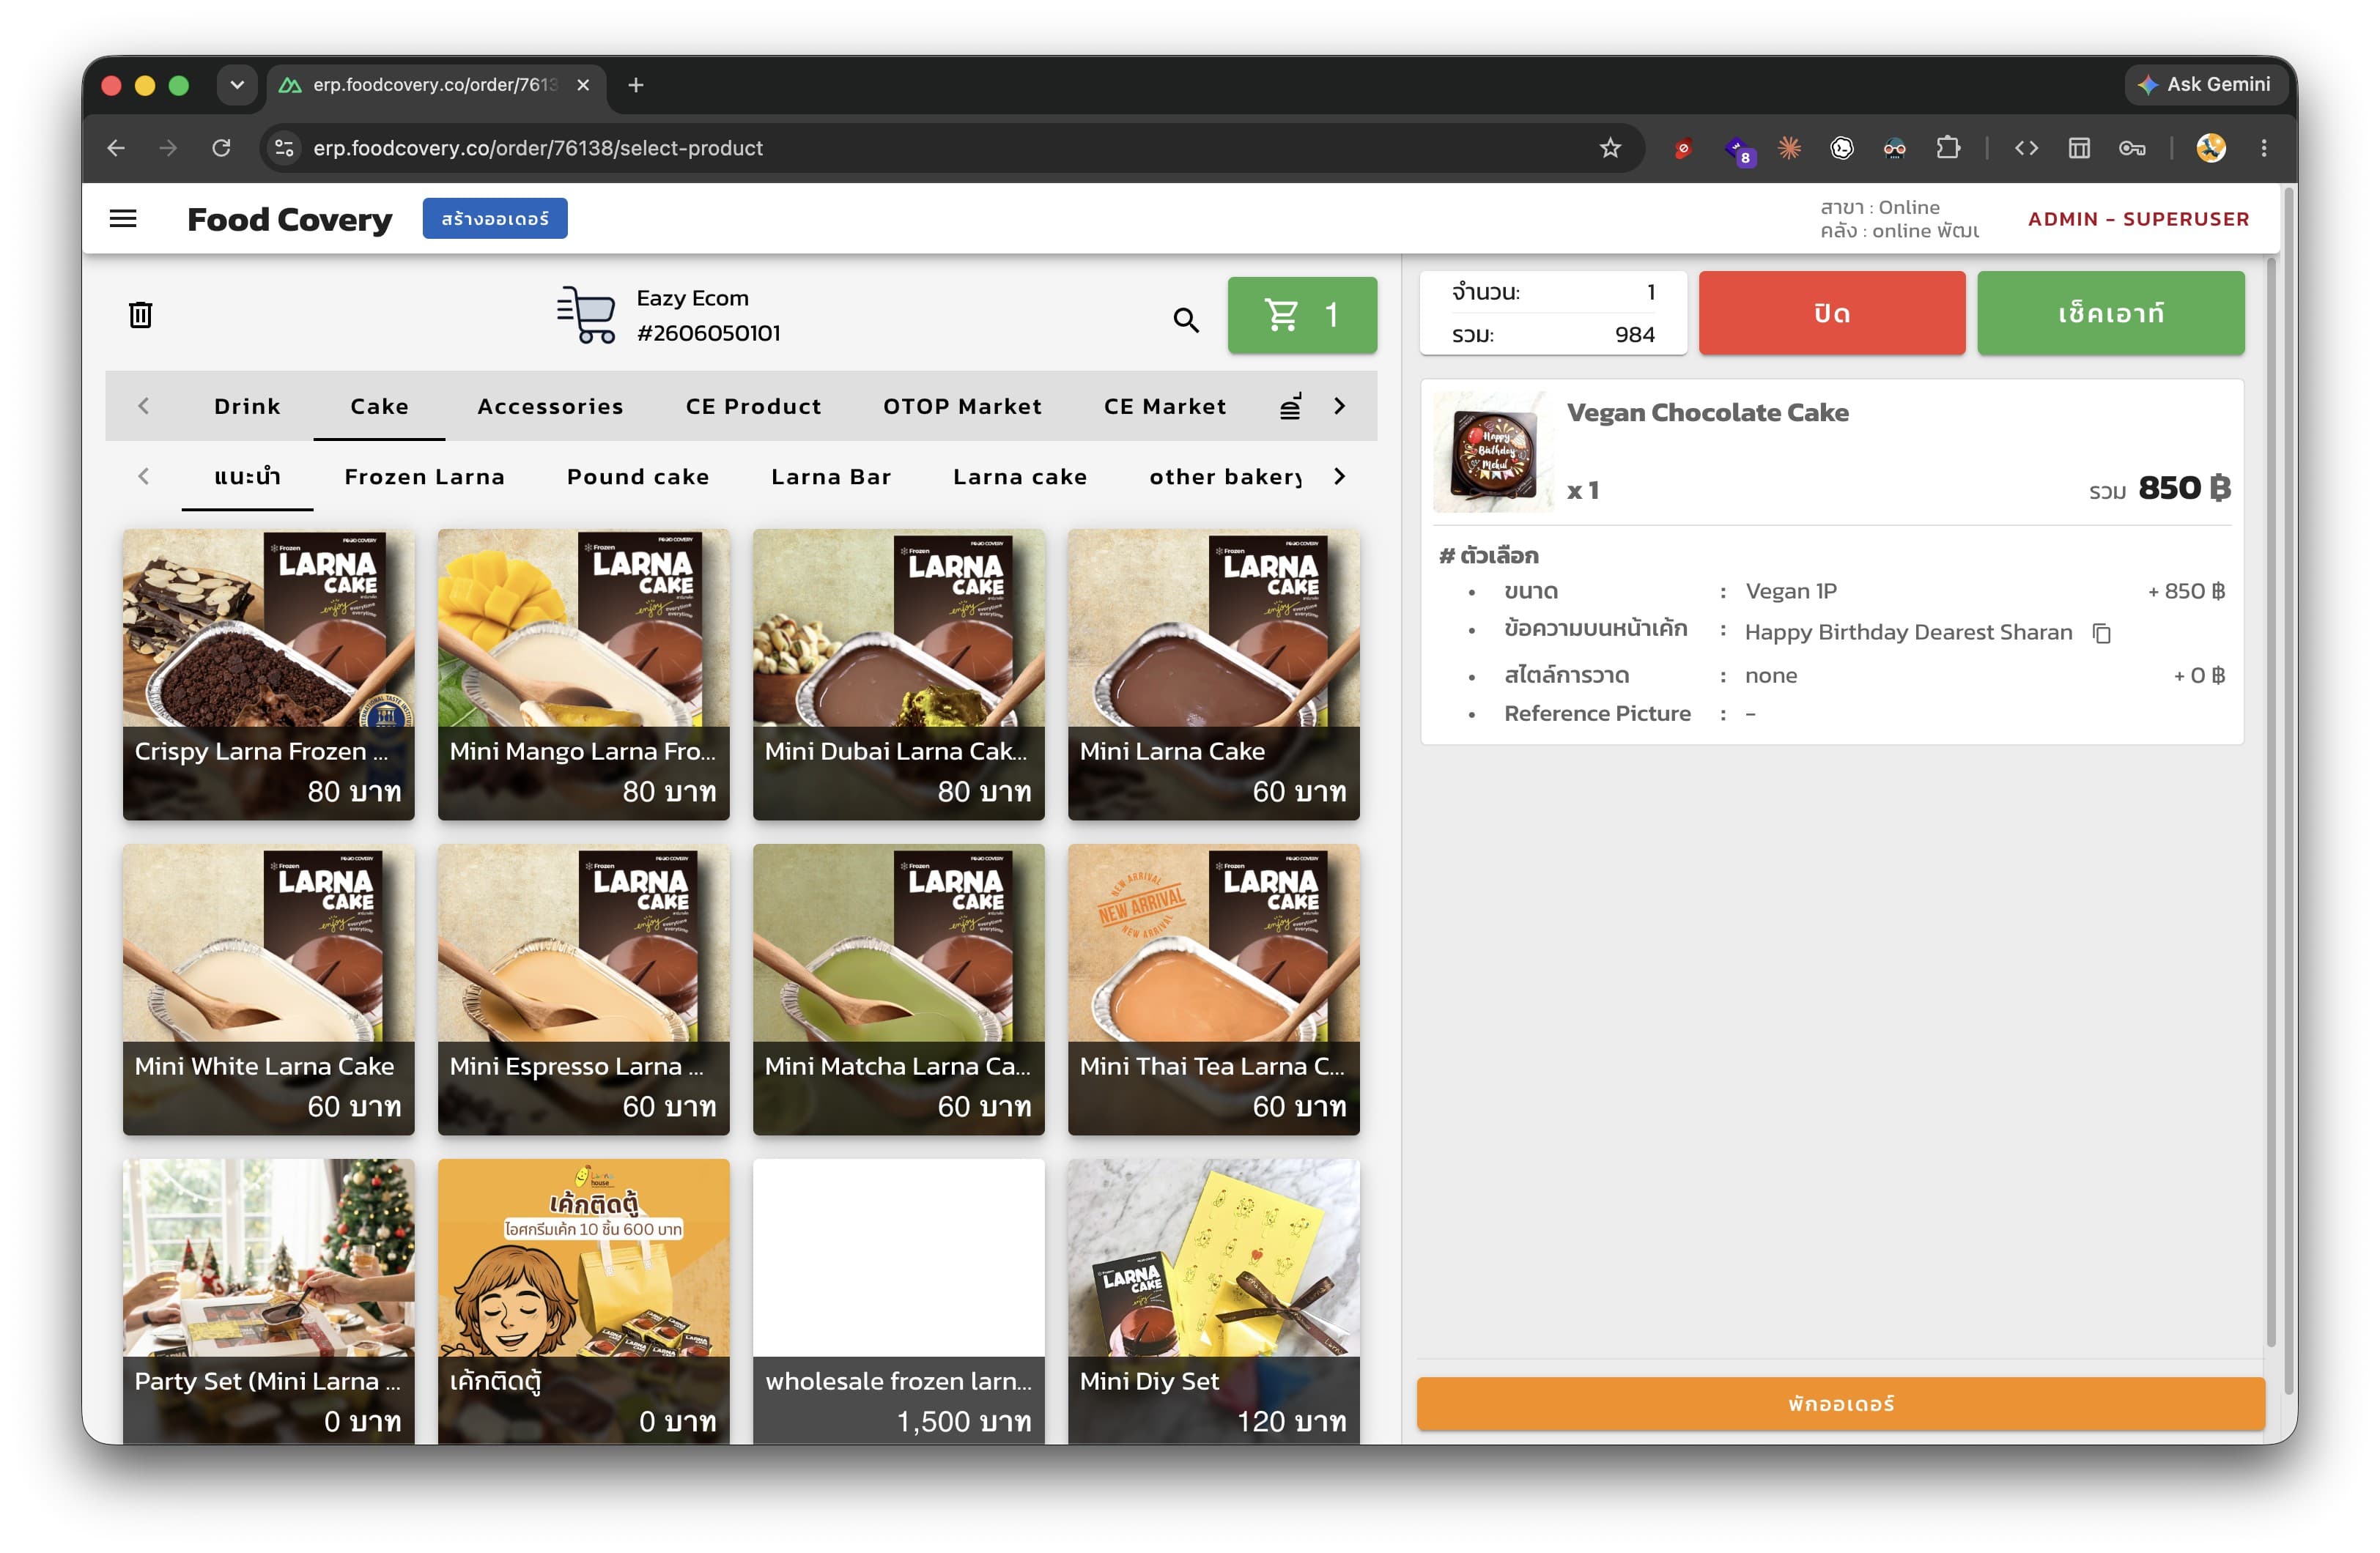Open the password key icon in toolbar
Screen dimensions: 2380x1553
(x=2132, y=148)
